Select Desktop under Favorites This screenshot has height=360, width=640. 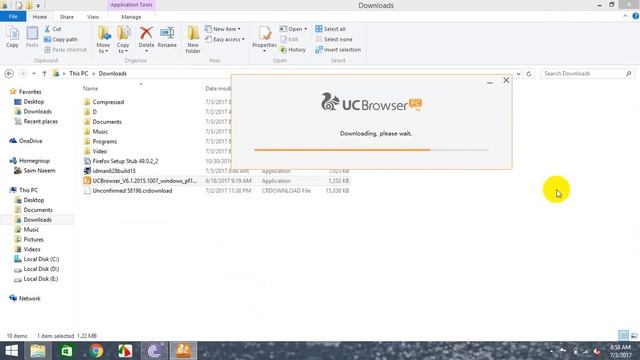33,102
